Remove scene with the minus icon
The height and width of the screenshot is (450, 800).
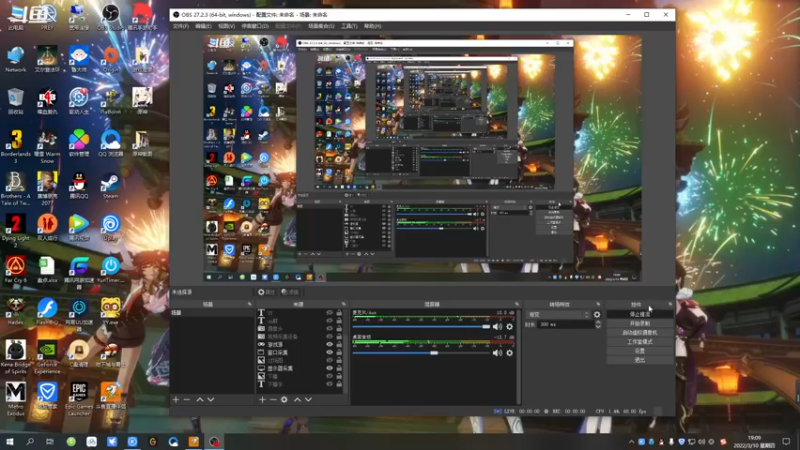point(187,400)
